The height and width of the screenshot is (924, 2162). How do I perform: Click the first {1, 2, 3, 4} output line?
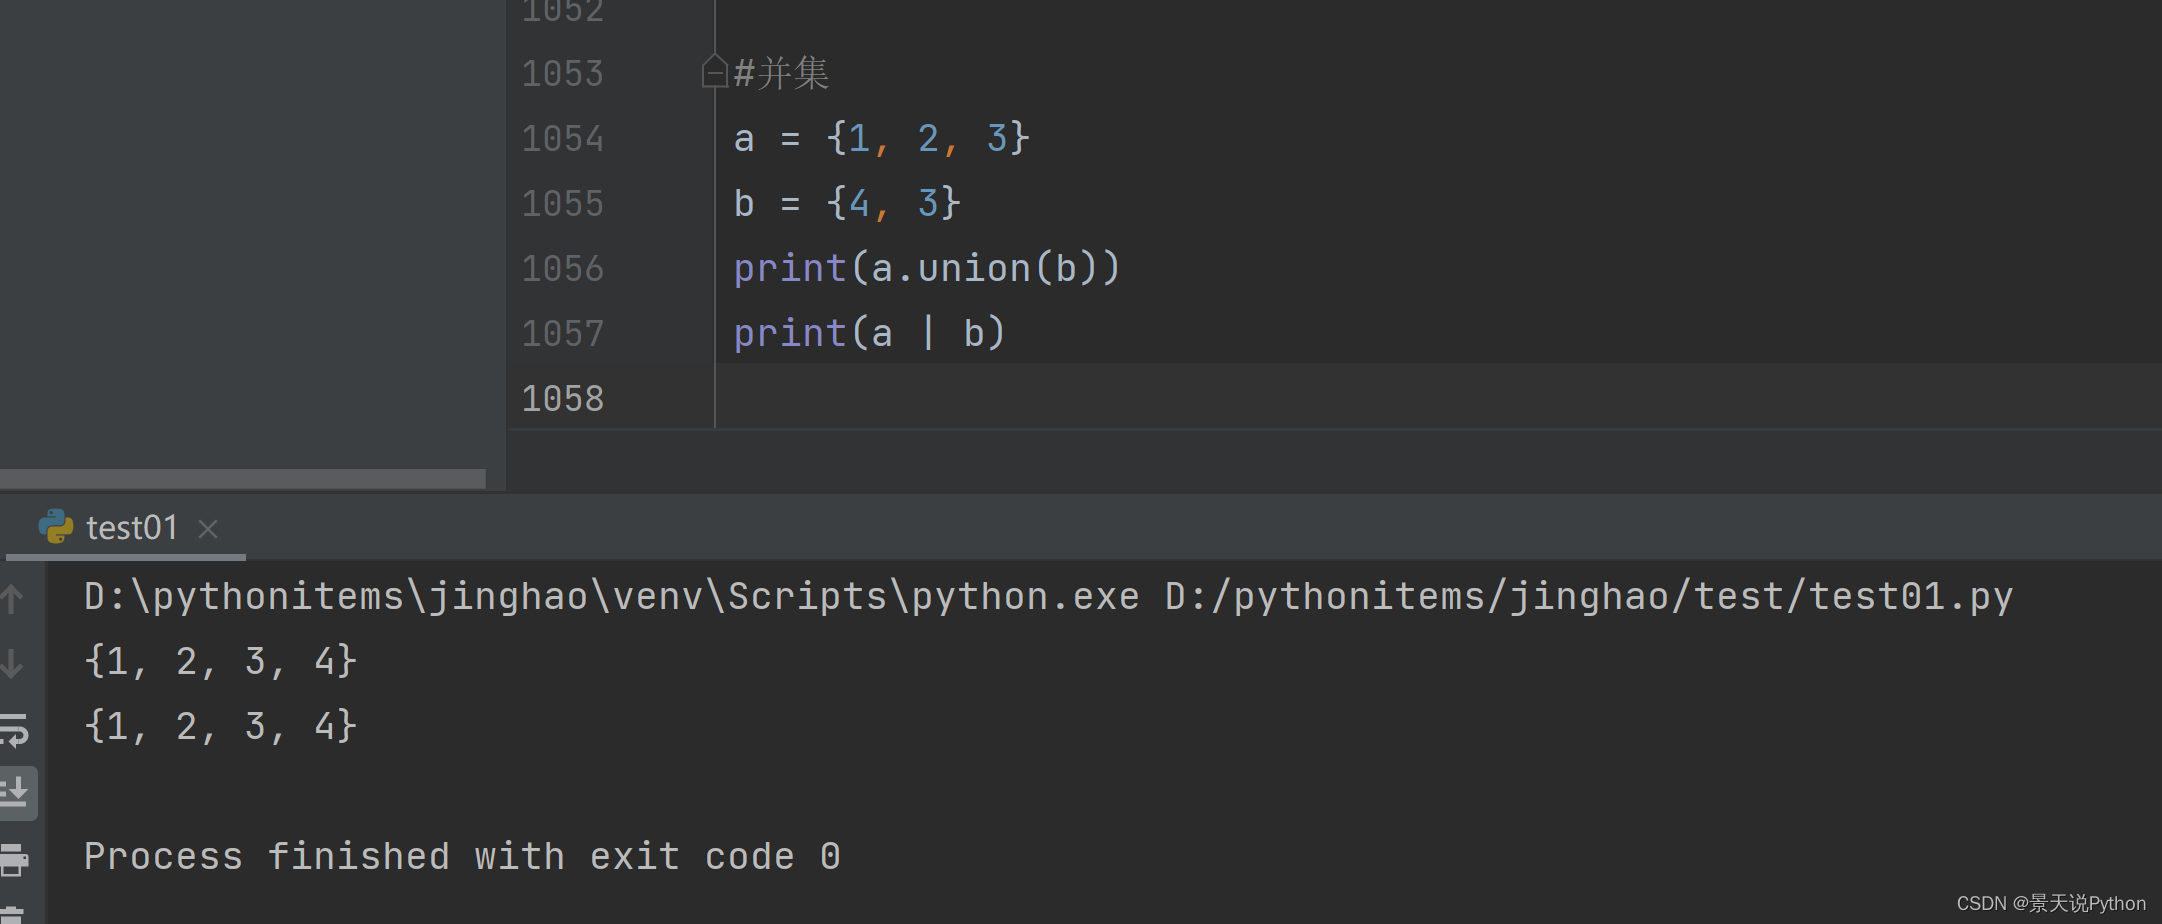tap(221, 661)
